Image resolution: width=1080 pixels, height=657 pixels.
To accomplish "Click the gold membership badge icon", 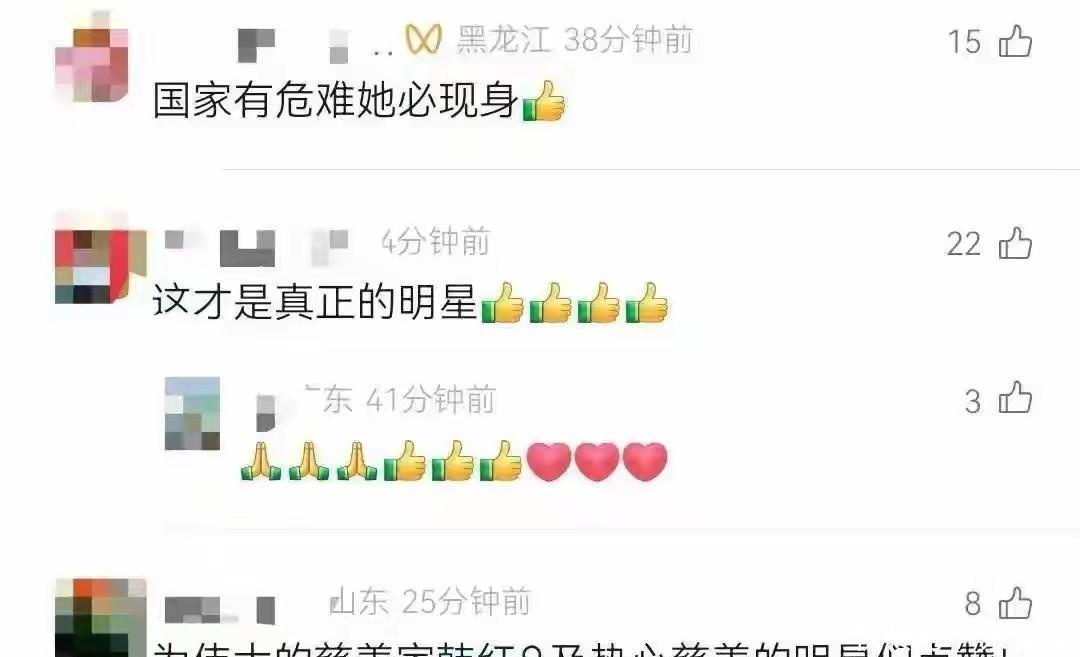I will [423, 39].
